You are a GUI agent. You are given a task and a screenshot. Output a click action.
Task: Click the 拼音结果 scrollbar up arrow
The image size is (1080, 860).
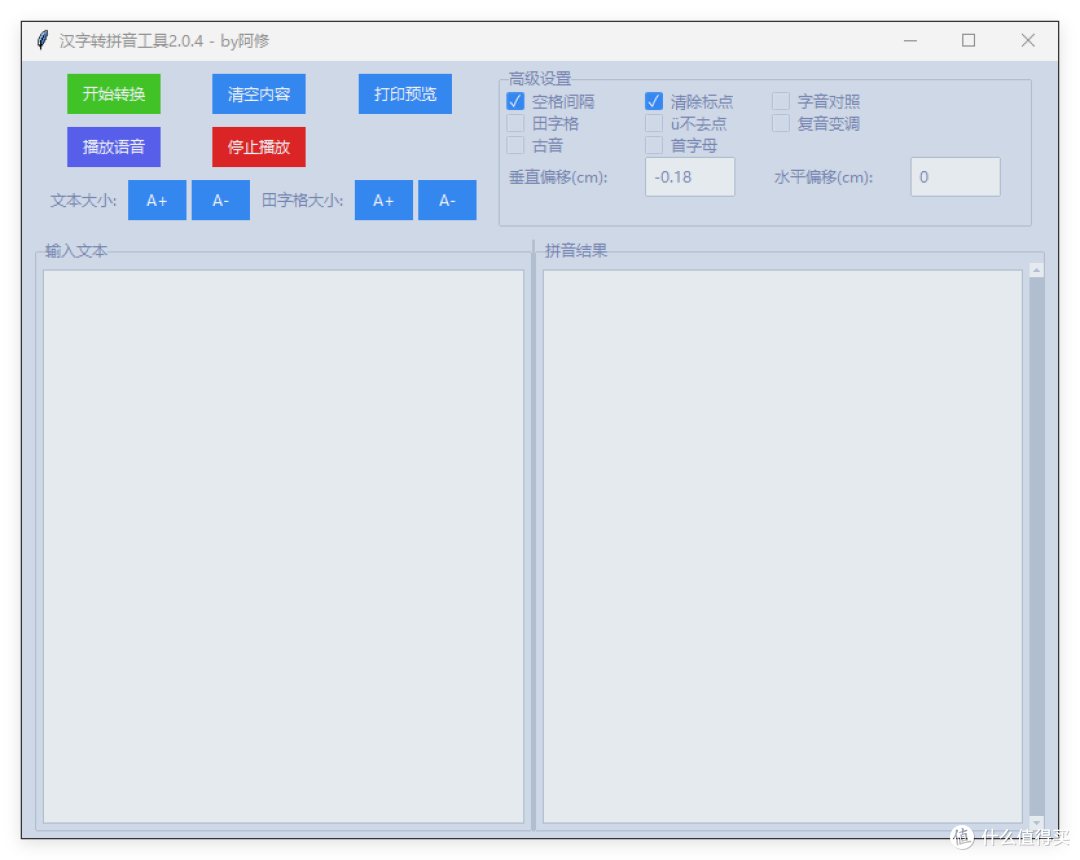pyautogui.click(x=1037, y=271)
